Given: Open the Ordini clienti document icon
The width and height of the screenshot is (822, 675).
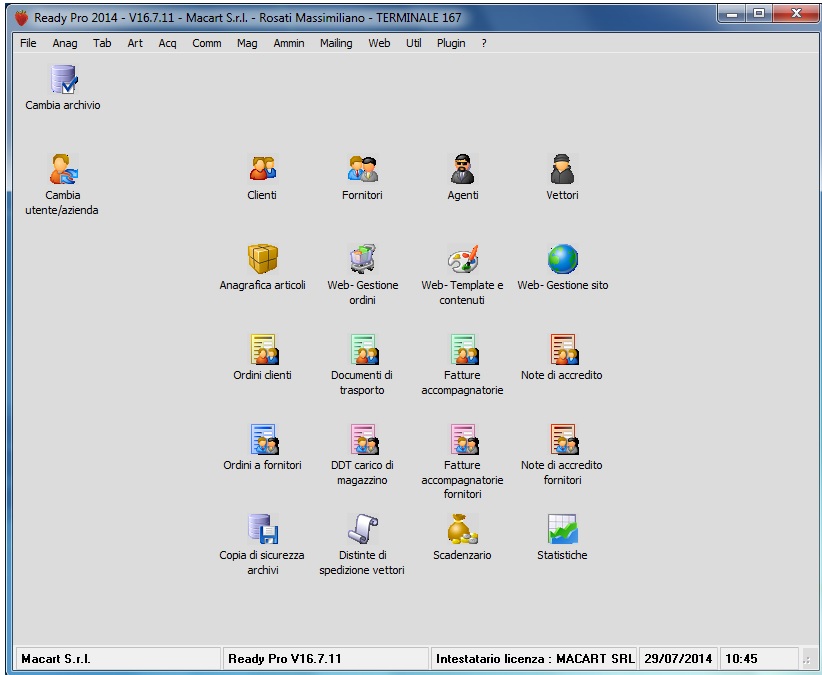Looking at the screenshot, I should coord(262,350).
